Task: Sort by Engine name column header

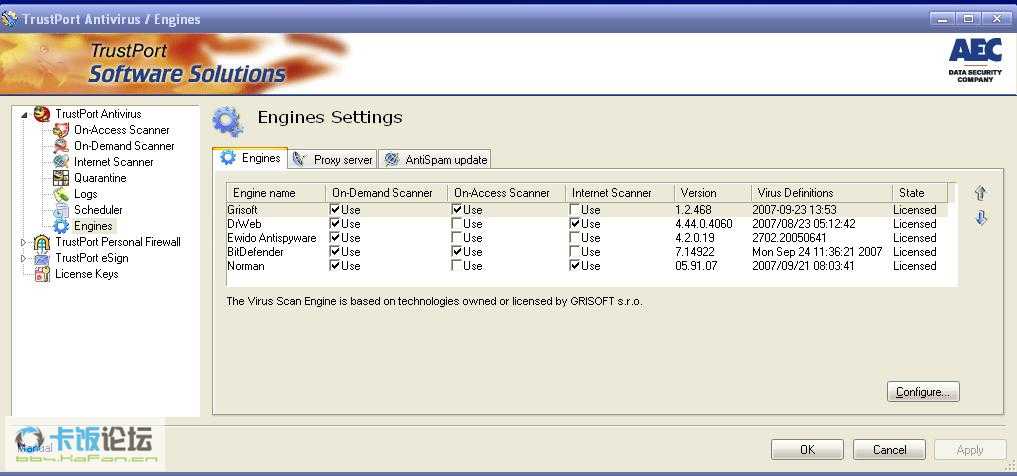Action: pyautogui.click(x=276, y=193)
